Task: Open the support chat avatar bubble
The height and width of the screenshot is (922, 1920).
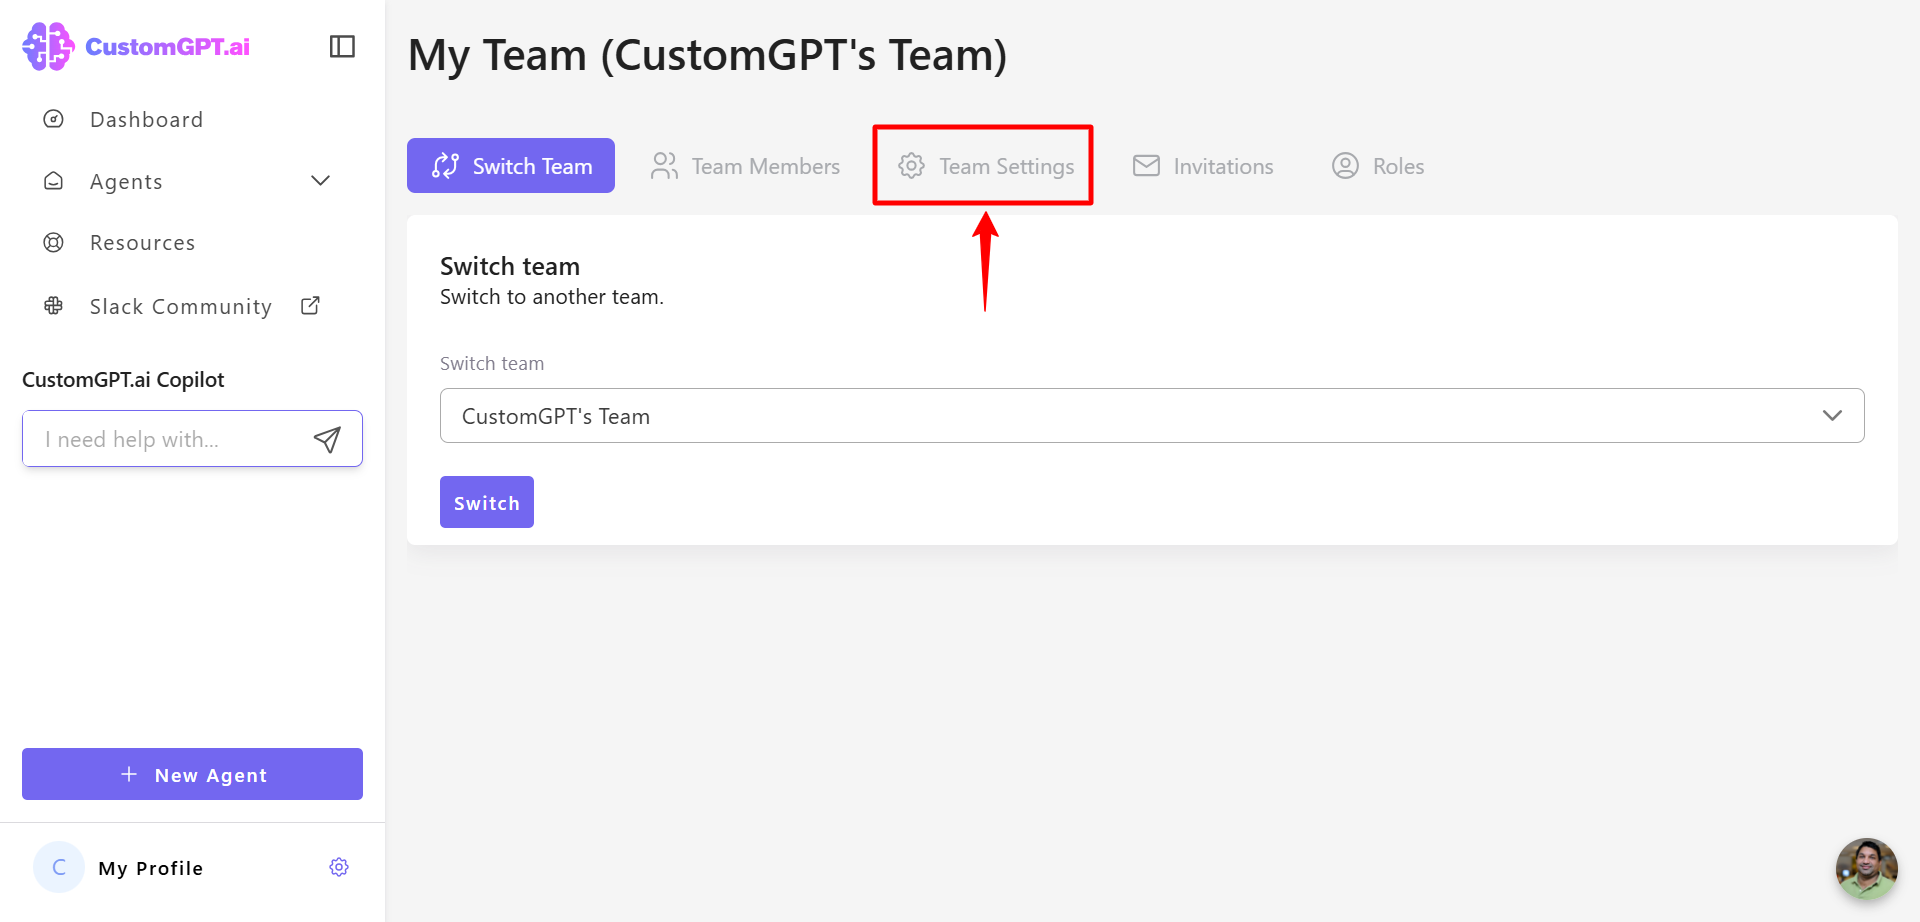Action: (1866, 869)
